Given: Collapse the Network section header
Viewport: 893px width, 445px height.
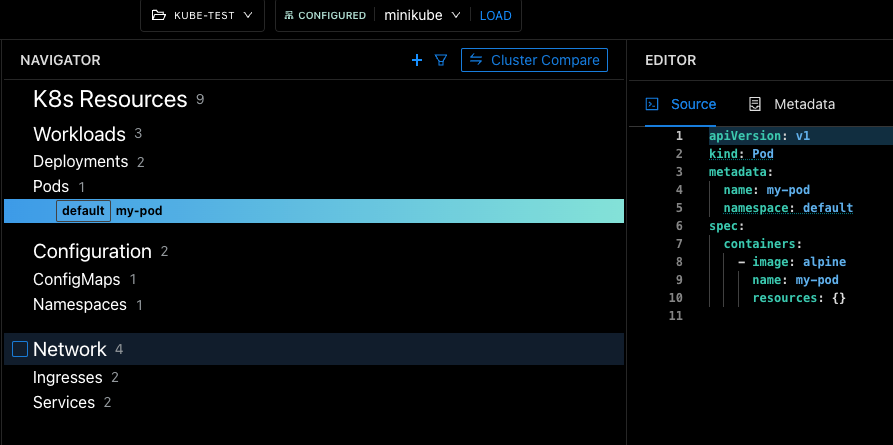Looking at the screenshot, I should pos(69,349).
